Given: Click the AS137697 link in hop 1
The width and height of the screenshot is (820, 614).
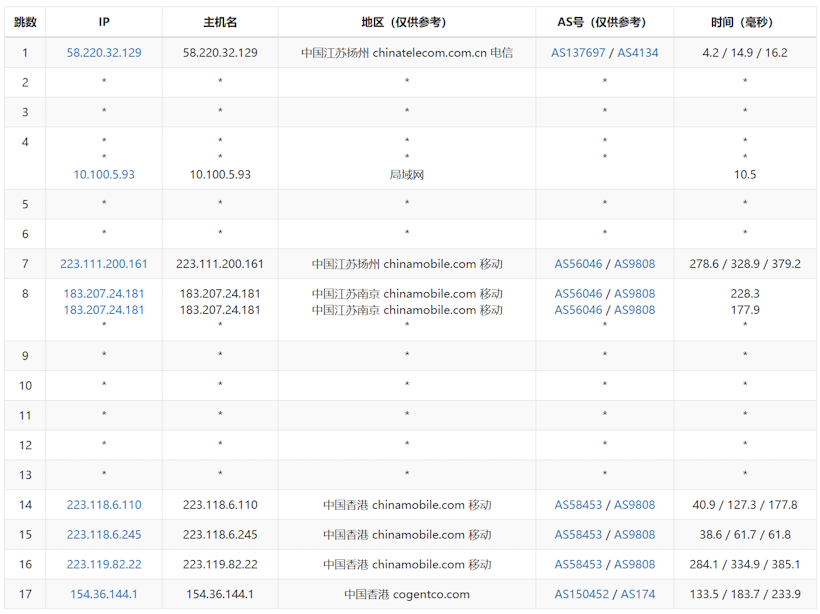Looking at the screenshot, I should pyautogui.click(x=578, y=53).
